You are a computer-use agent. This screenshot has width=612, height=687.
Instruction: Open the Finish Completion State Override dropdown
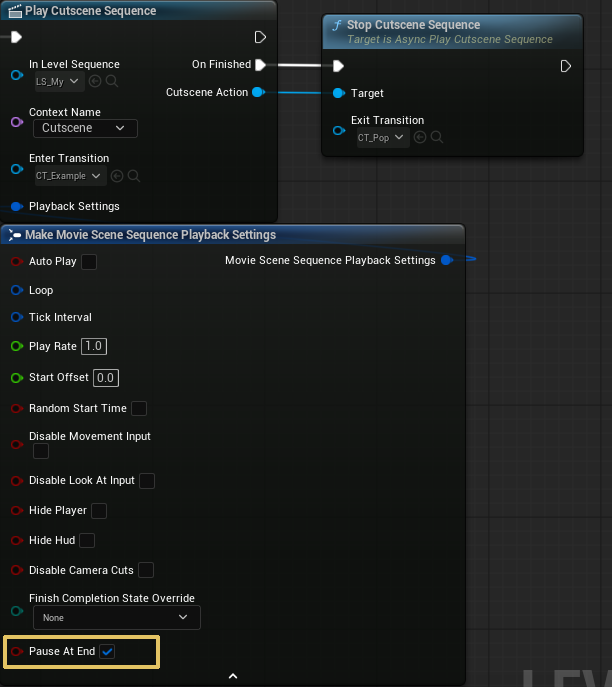click(x=115, y=618)
